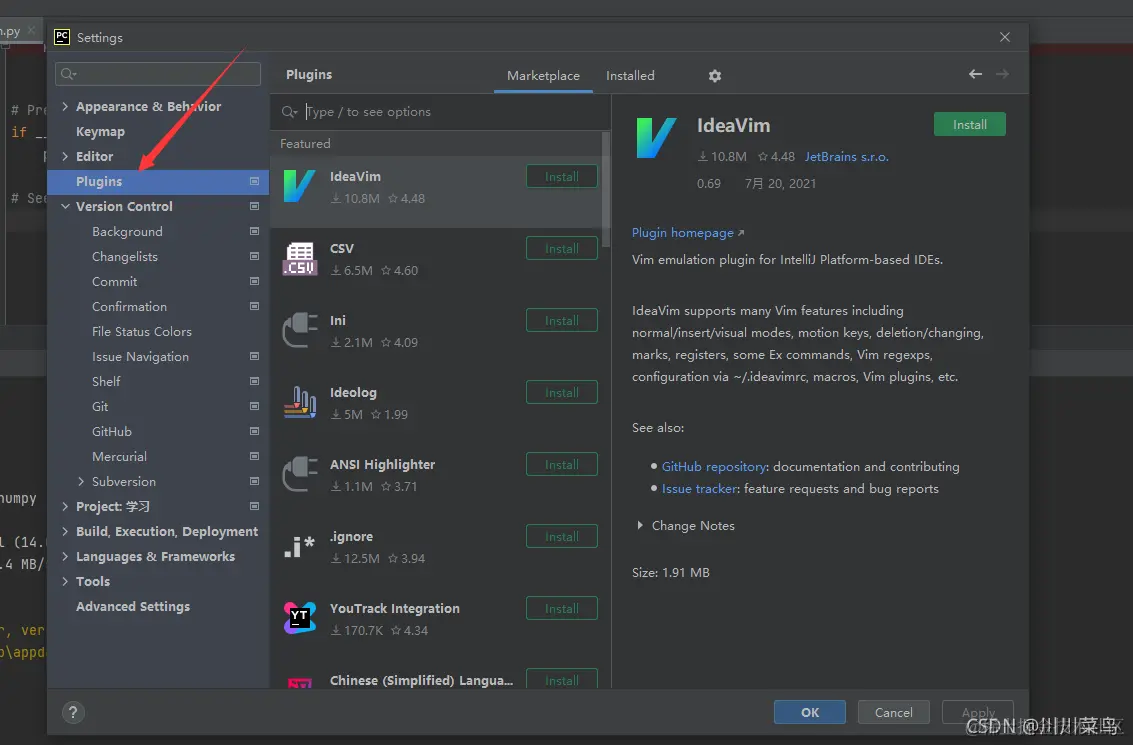1133x745 pixels.
Task: Select the Ini plugin icon
Action: click(x=300, y=330)
